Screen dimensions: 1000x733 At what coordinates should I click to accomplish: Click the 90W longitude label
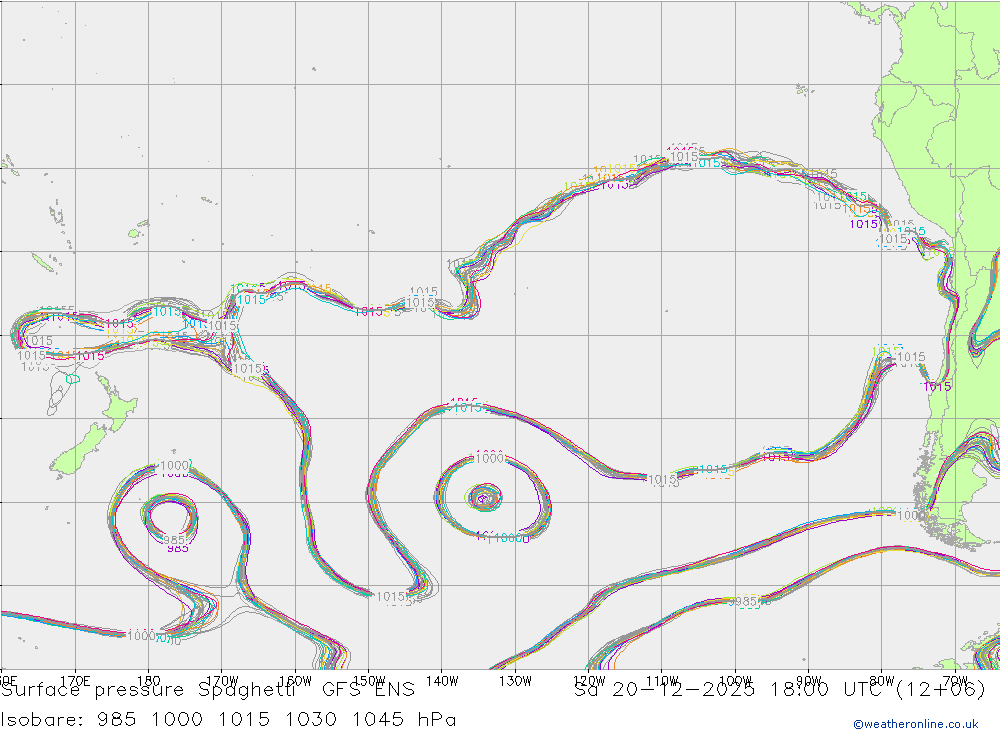coord(809,681)
